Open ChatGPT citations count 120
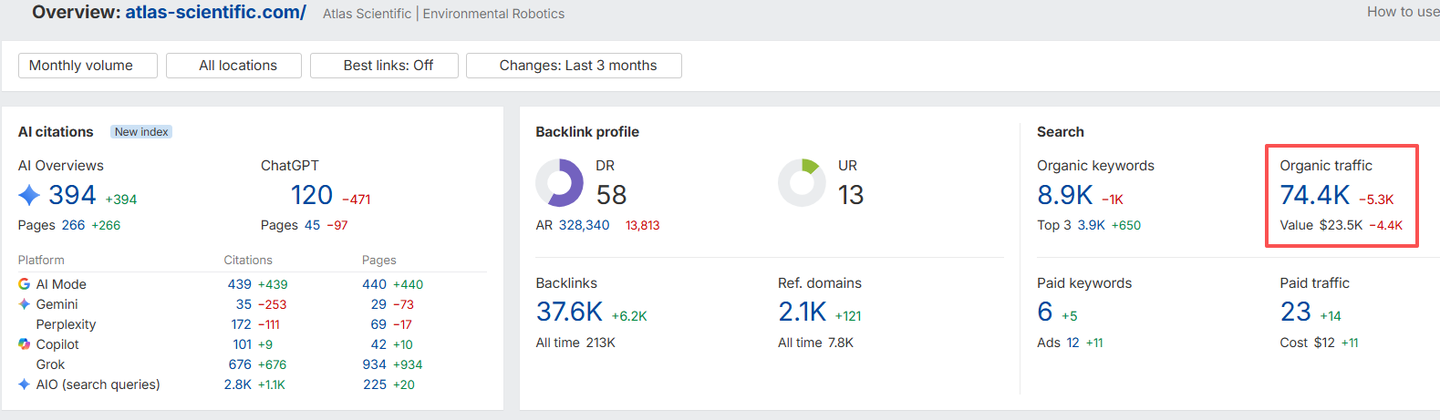1440x420 pixels. (x=312, y=195)
